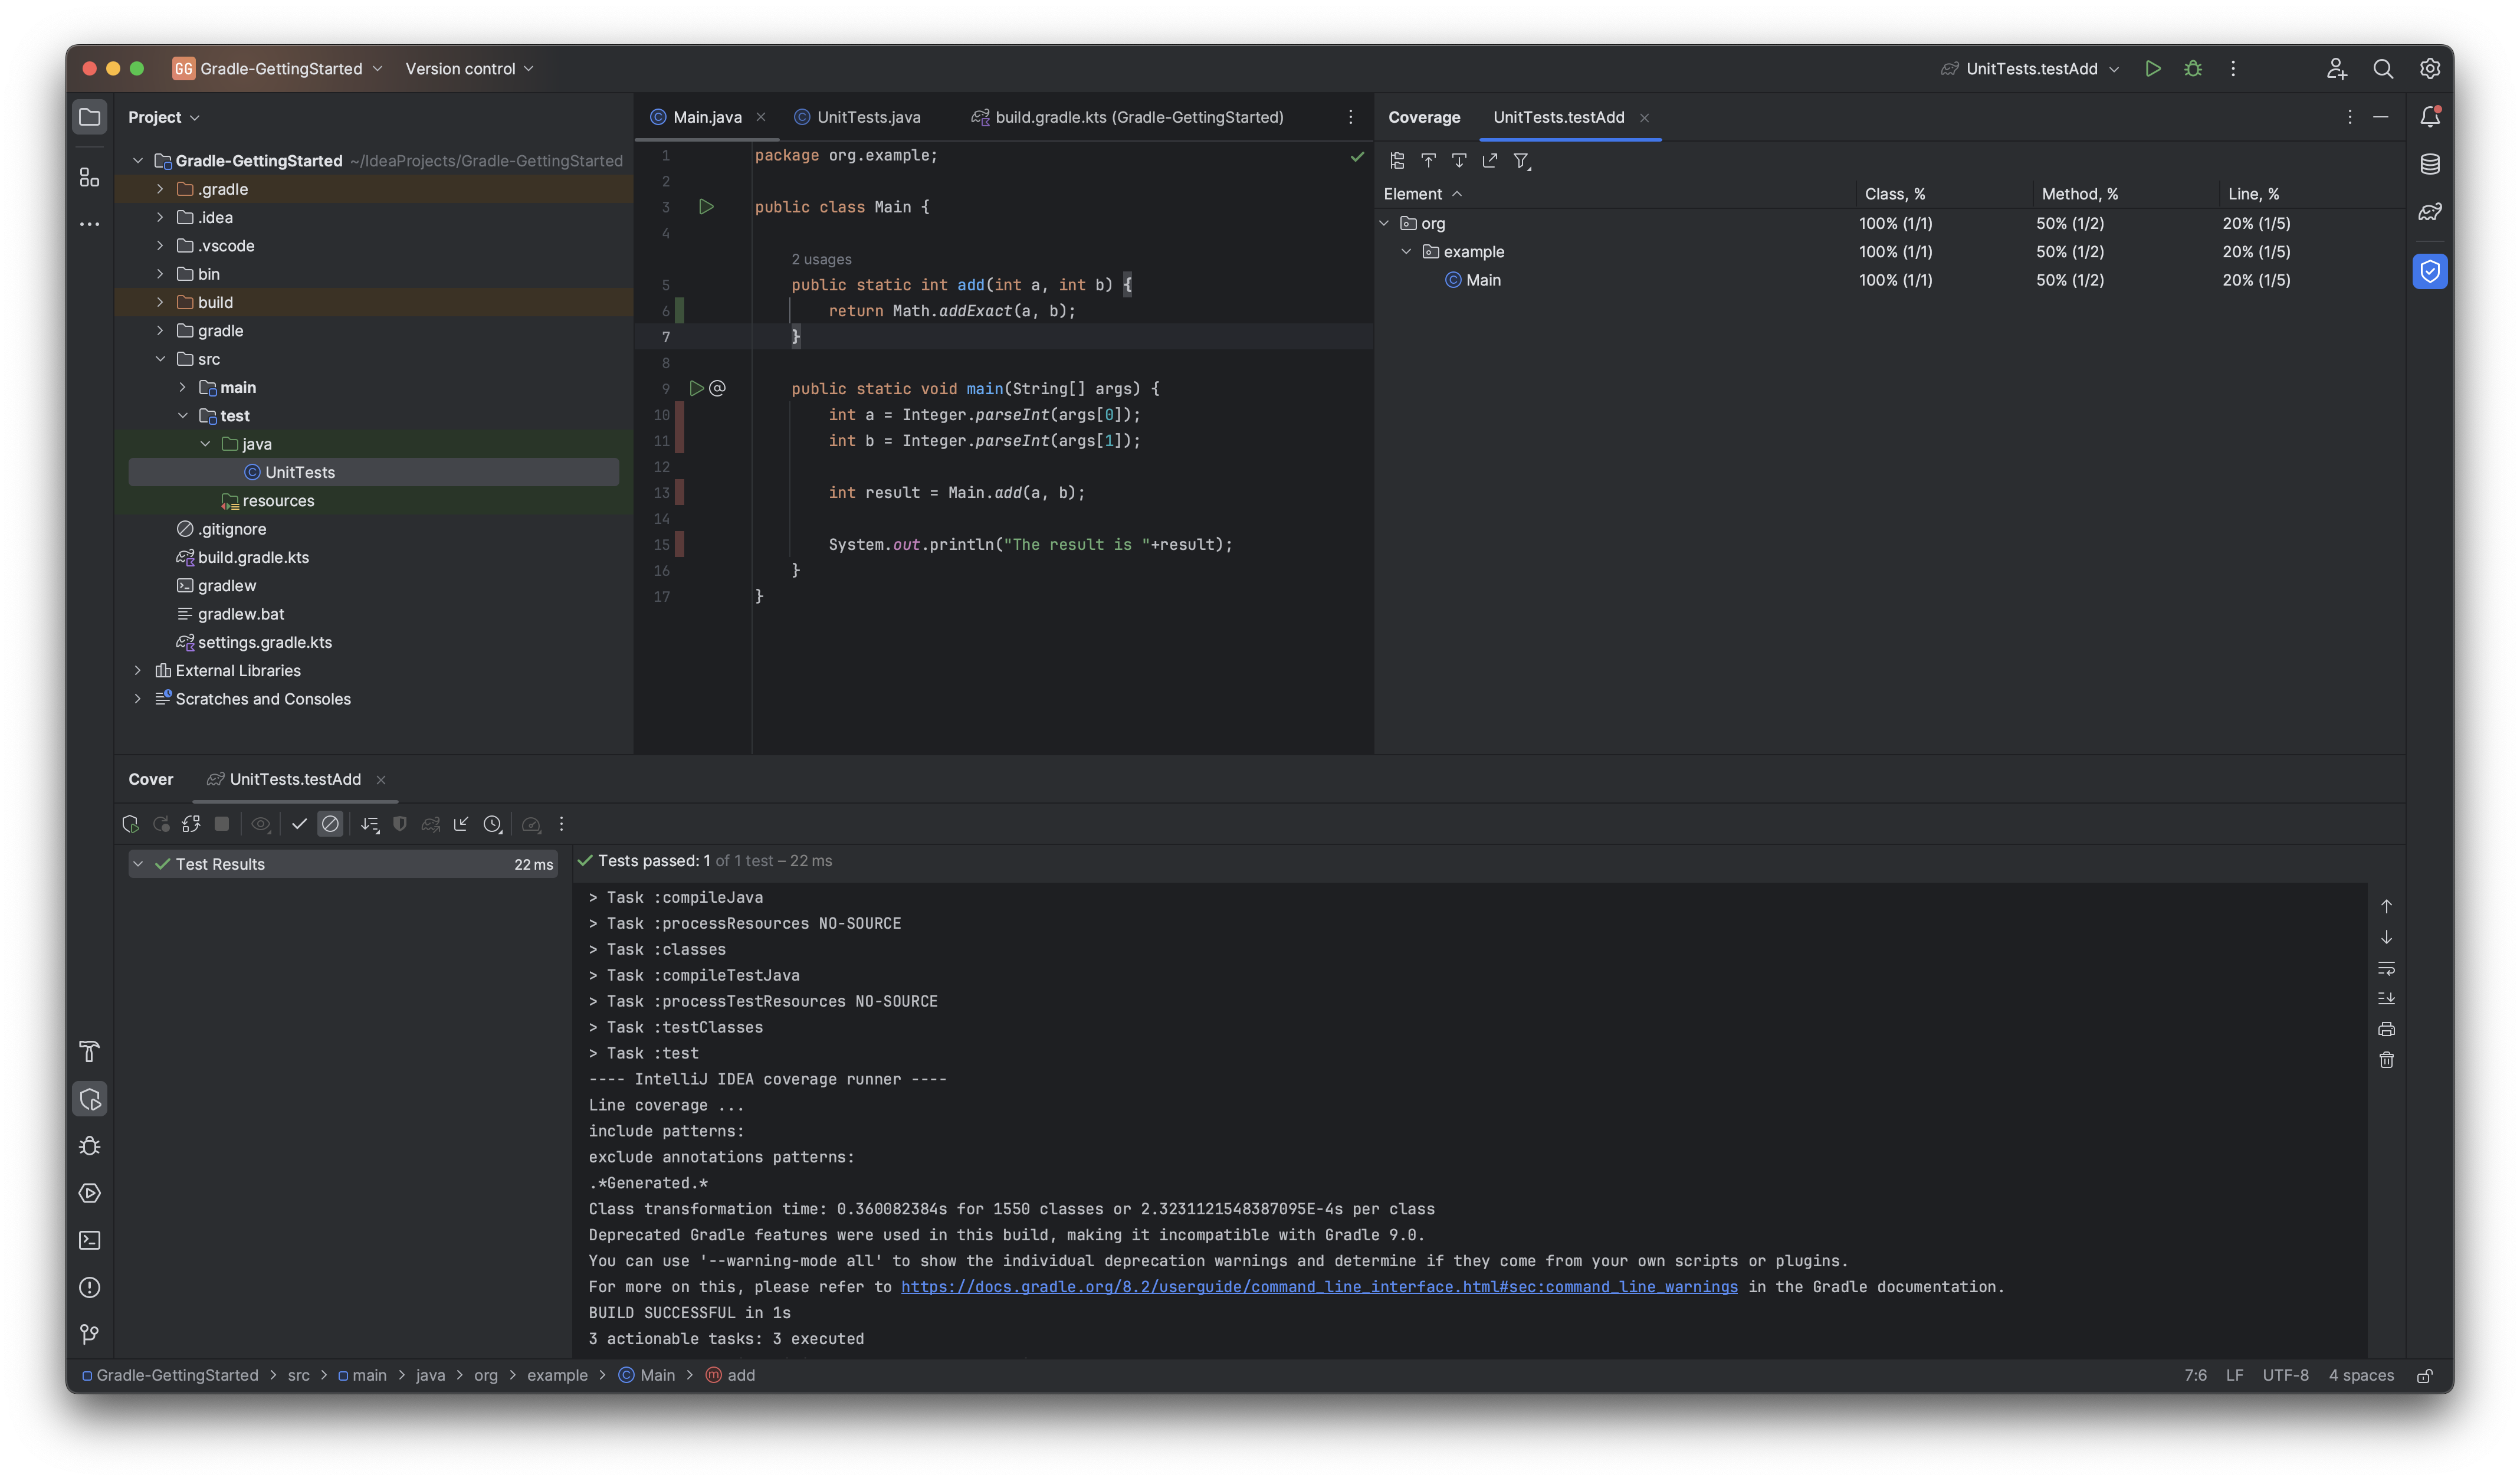Collapse the src folder
This screenshot has height=1481, width=2520.
coord(160,359)
